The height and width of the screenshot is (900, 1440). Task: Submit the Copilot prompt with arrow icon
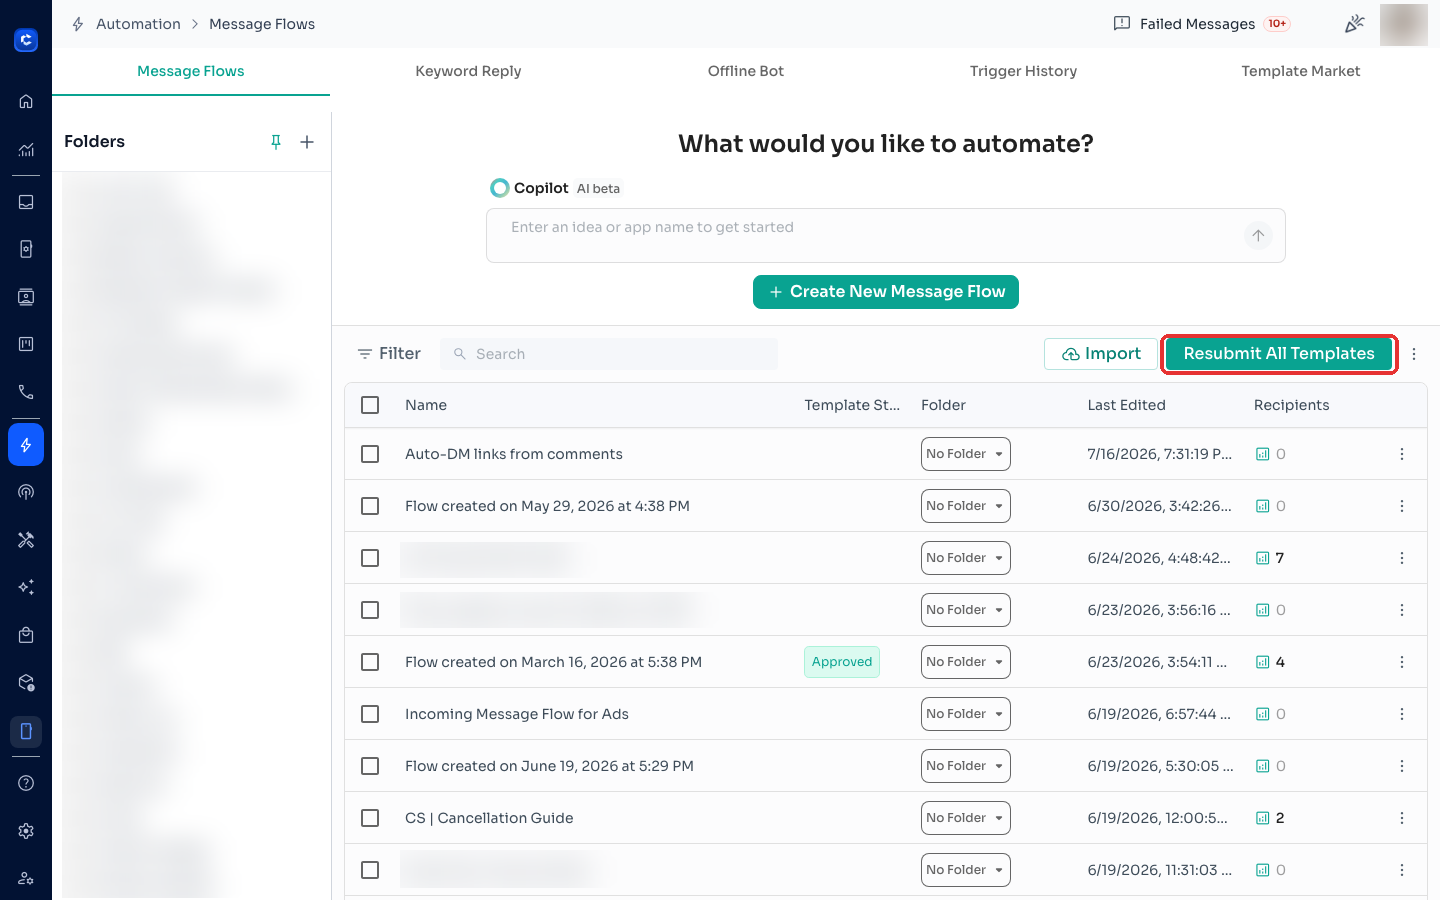click(x=1258, y=236)
